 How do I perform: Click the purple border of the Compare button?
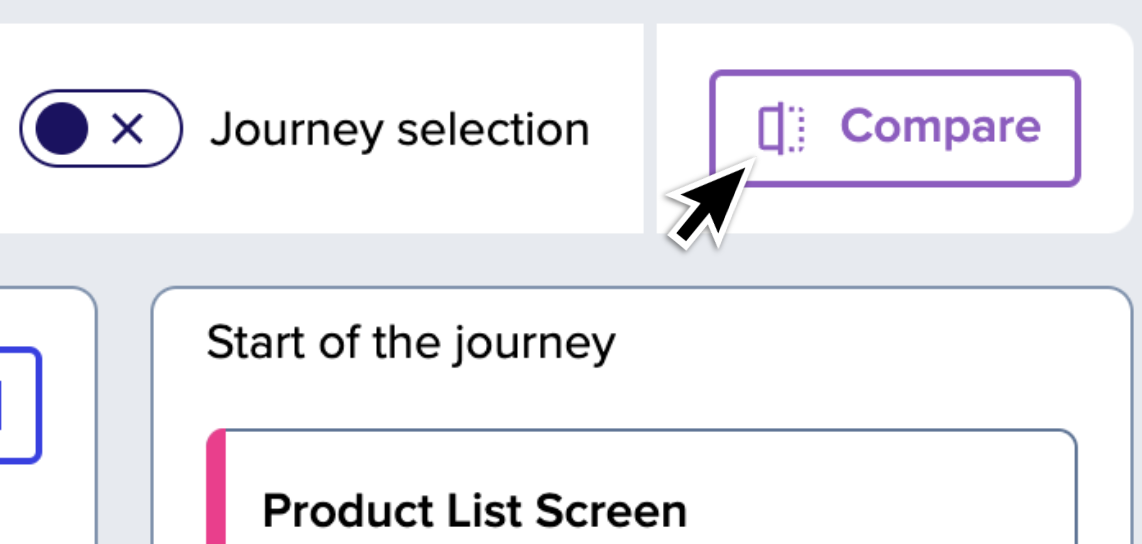[x=895, y=73]
